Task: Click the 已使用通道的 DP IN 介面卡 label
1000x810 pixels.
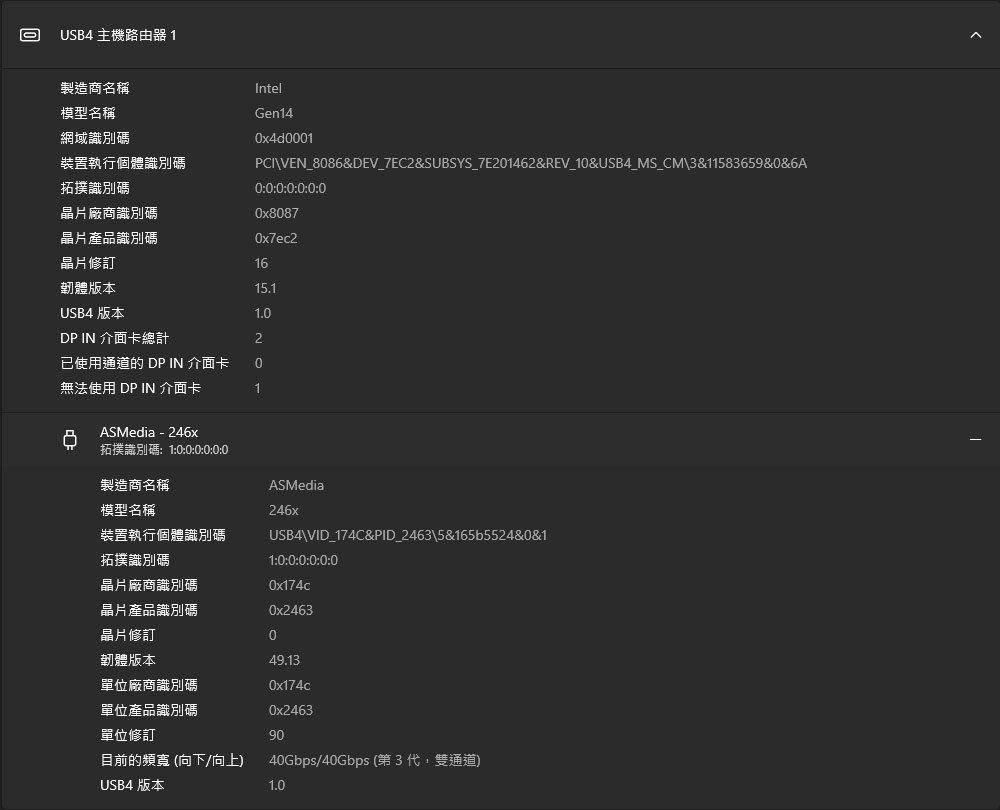Action: (144, 363)
